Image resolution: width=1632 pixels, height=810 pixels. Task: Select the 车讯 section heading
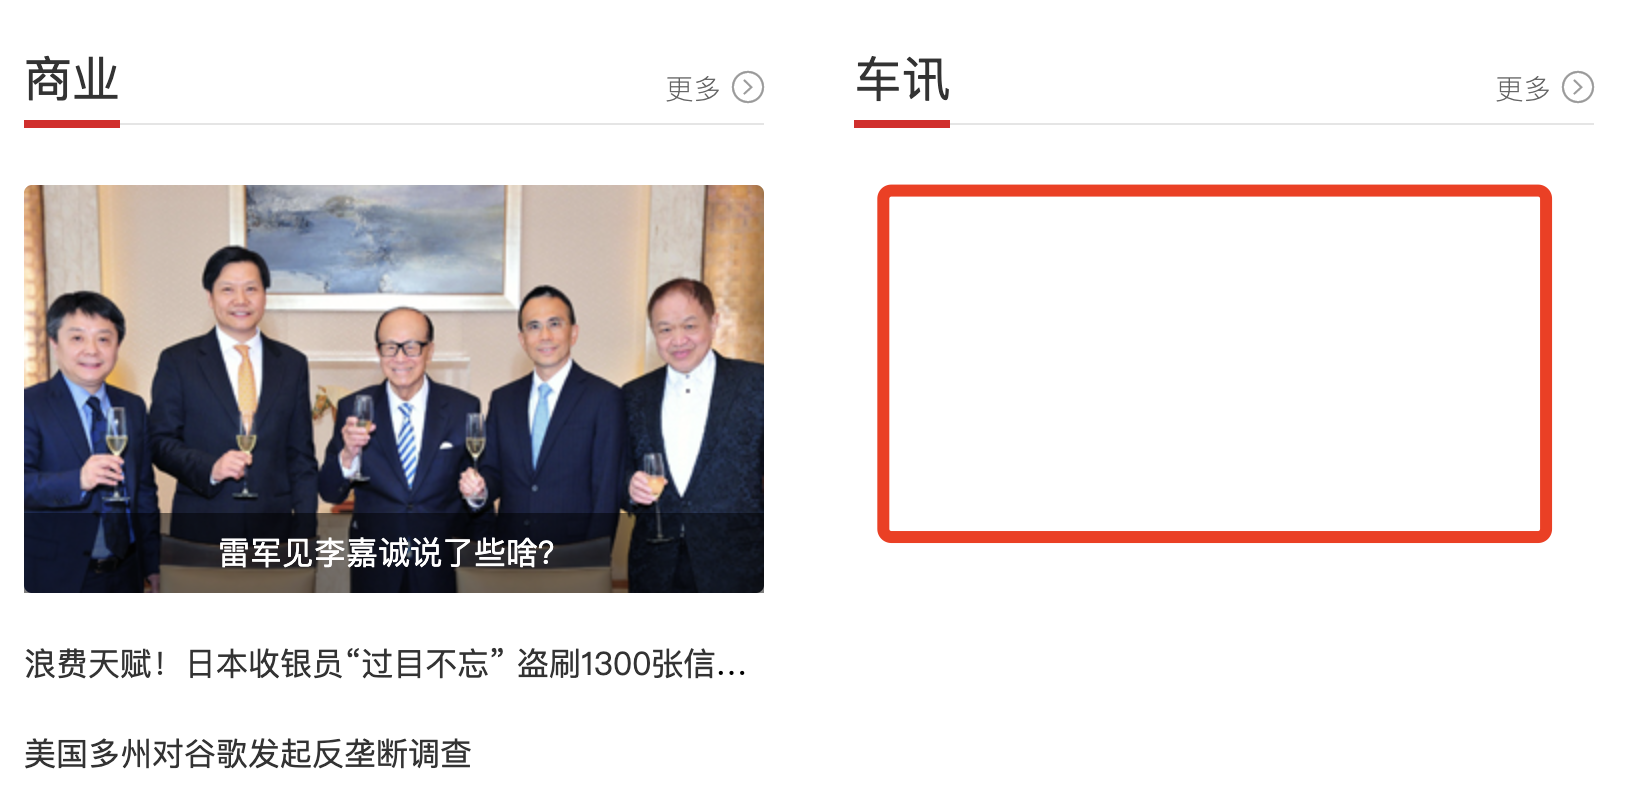pyautogui.click(x=902, y=80)
